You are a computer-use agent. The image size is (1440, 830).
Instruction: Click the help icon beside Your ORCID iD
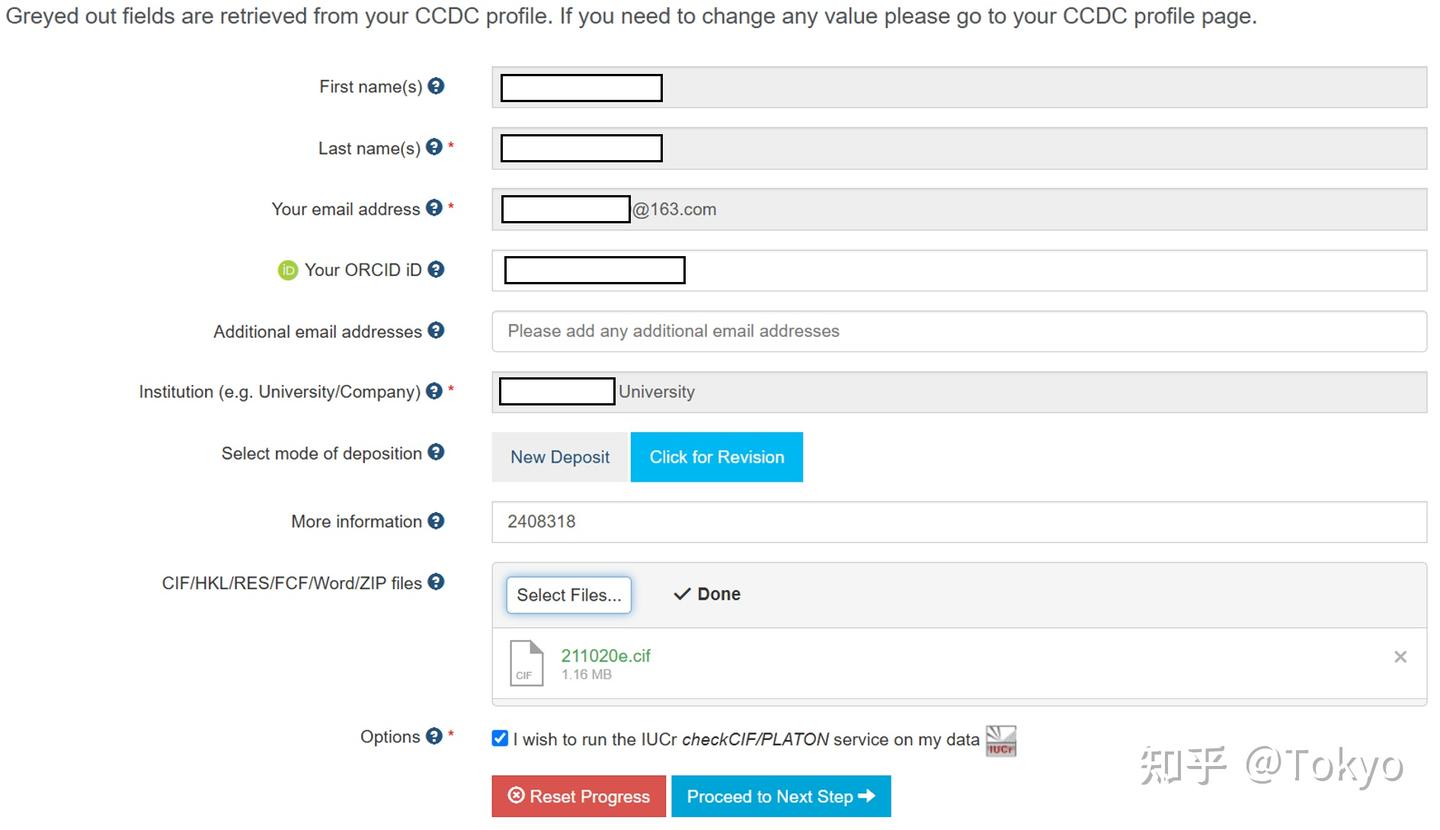(436, 269)
